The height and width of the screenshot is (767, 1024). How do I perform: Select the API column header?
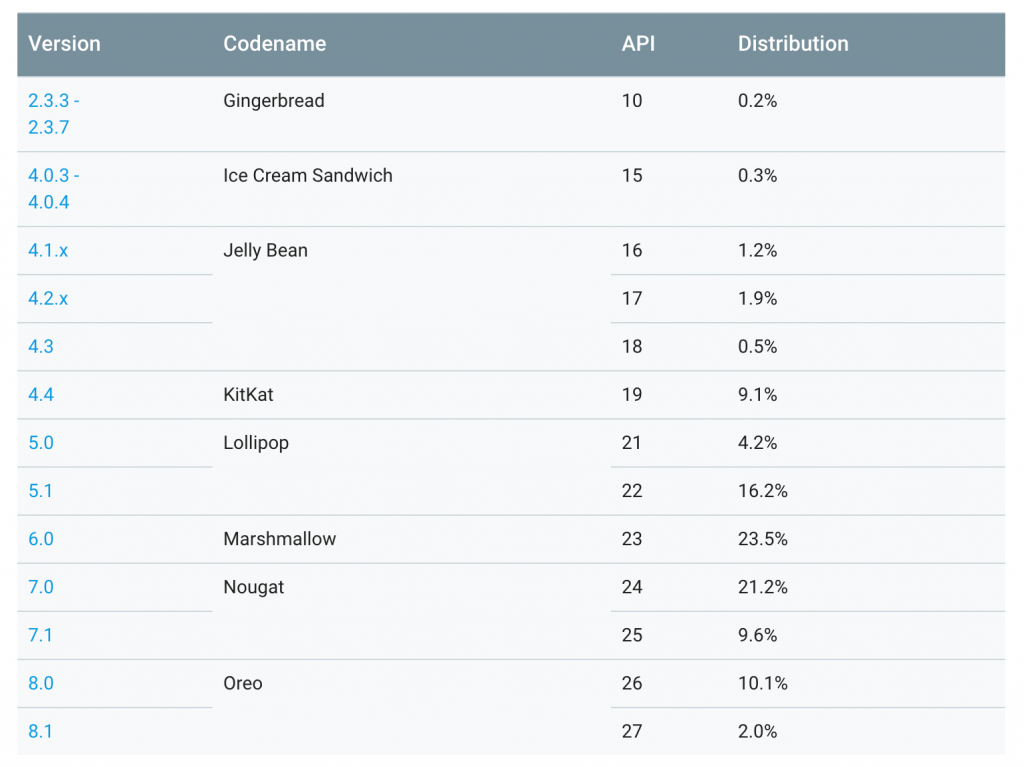[637, 44]
